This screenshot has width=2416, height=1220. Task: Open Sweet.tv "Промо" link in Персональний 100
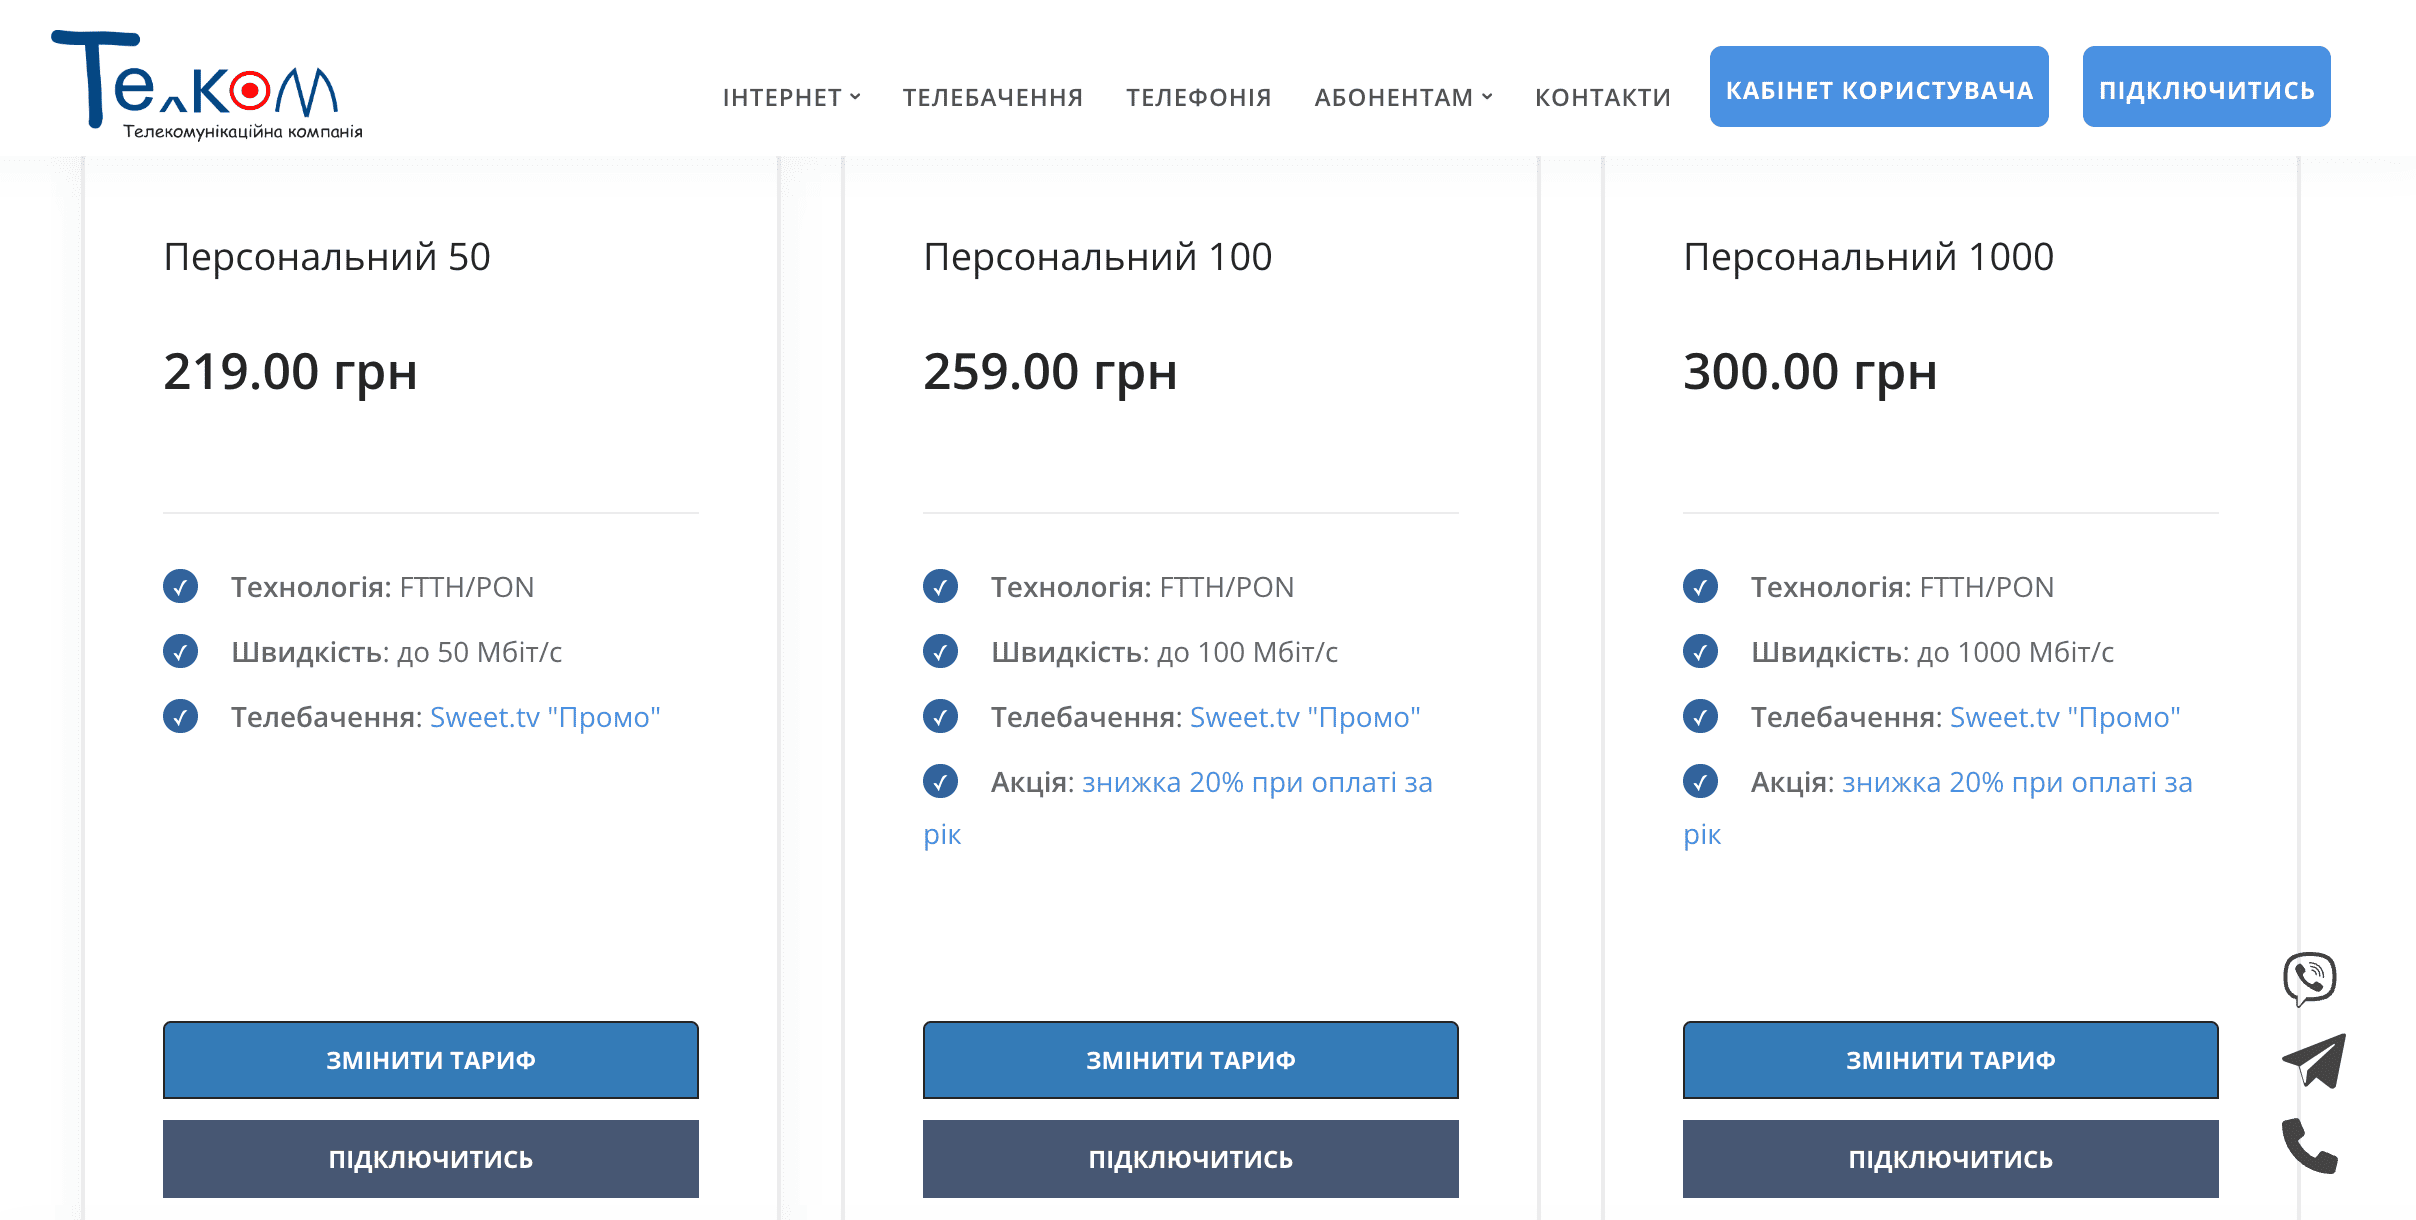pos(1305,717)
